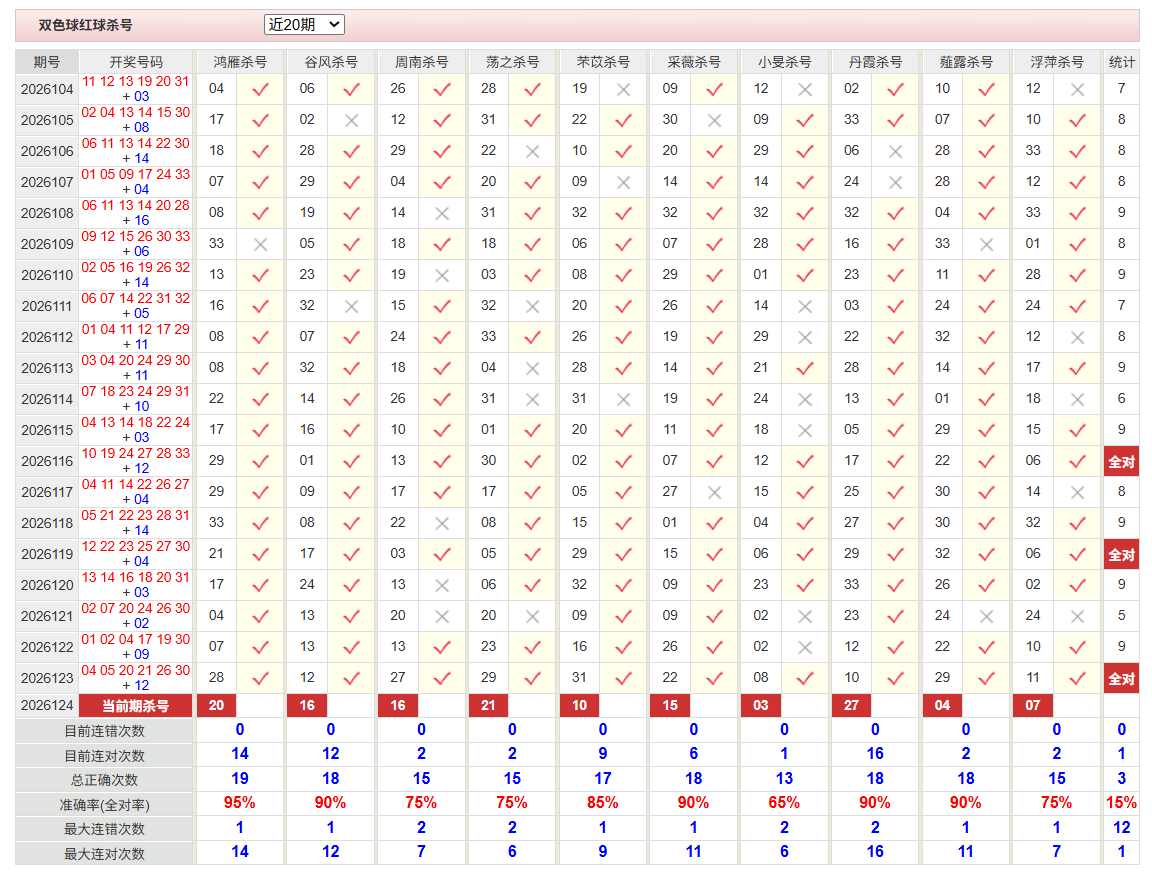Image resolution: width=1152 pixels, height=885 pixels.
Task: Click the cross mark for 小旻杀号 in period 2026122
Action: (x=805, y=648)
